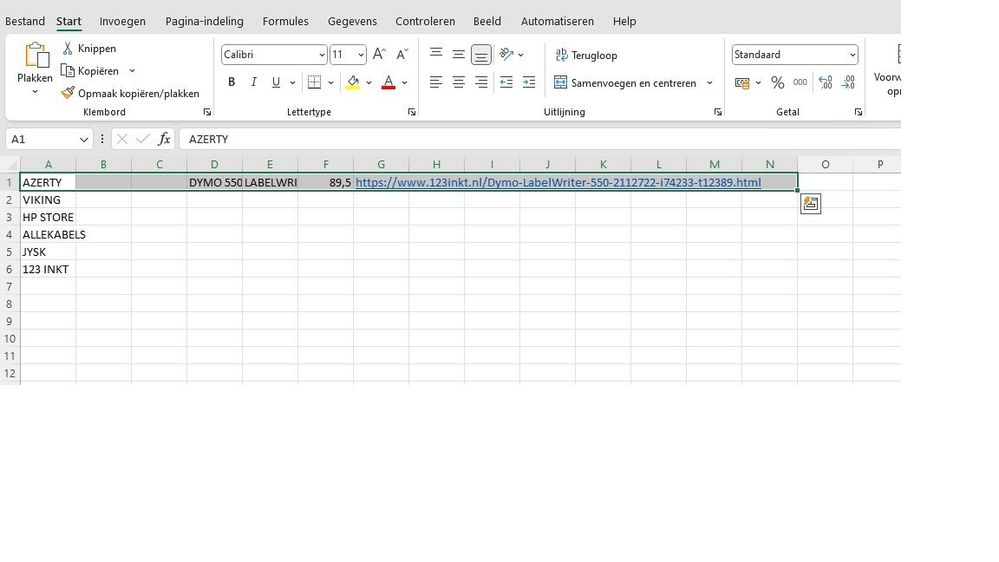The width and height of the screenshot is (999, 562).
Task: Open fill color dropdown arrow
Action: [369, 82]
